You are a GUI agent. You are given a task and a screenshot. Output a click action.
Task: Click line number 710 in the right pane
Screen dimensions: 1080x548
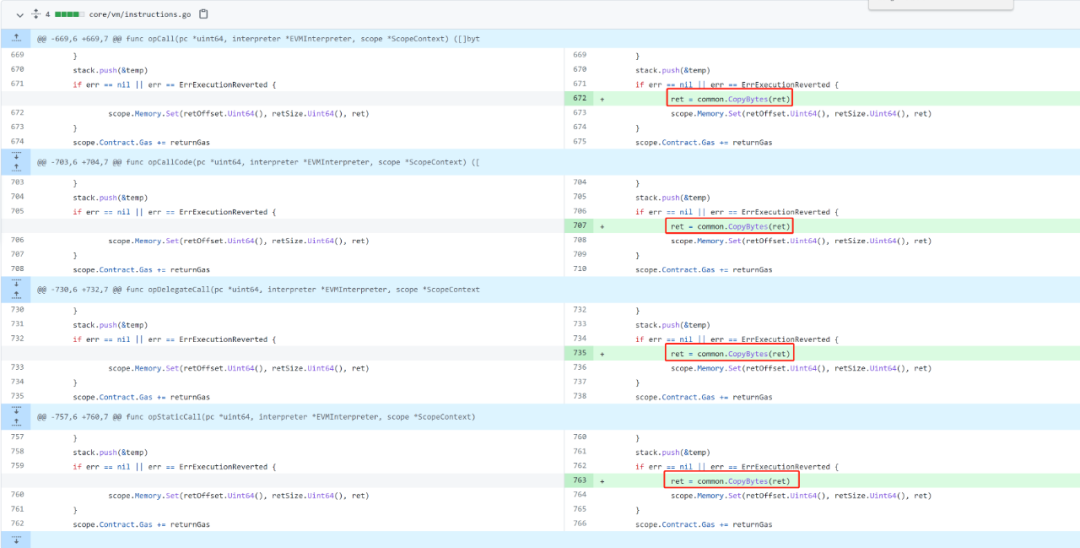point(579,269)
